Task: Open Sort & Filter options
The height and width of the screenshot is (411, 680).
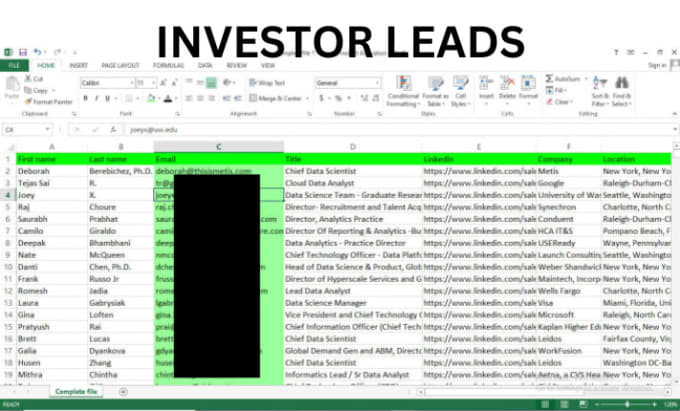Action: coord(600,91)
